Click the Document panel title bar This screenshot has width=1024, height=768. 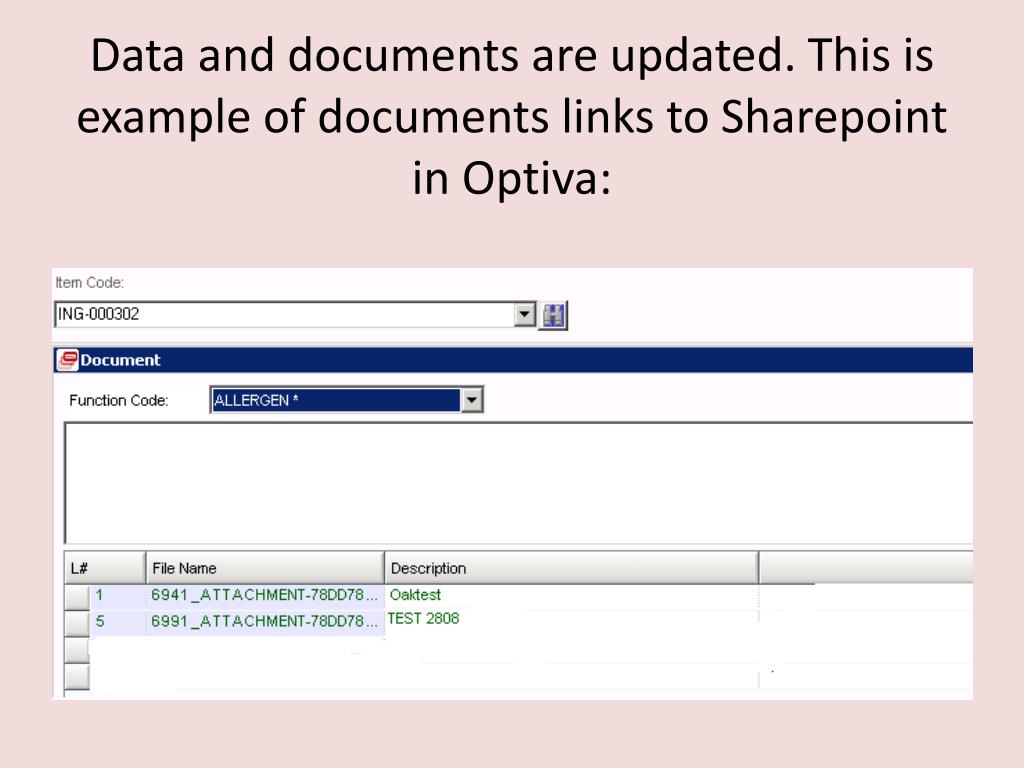coord(513,360)
